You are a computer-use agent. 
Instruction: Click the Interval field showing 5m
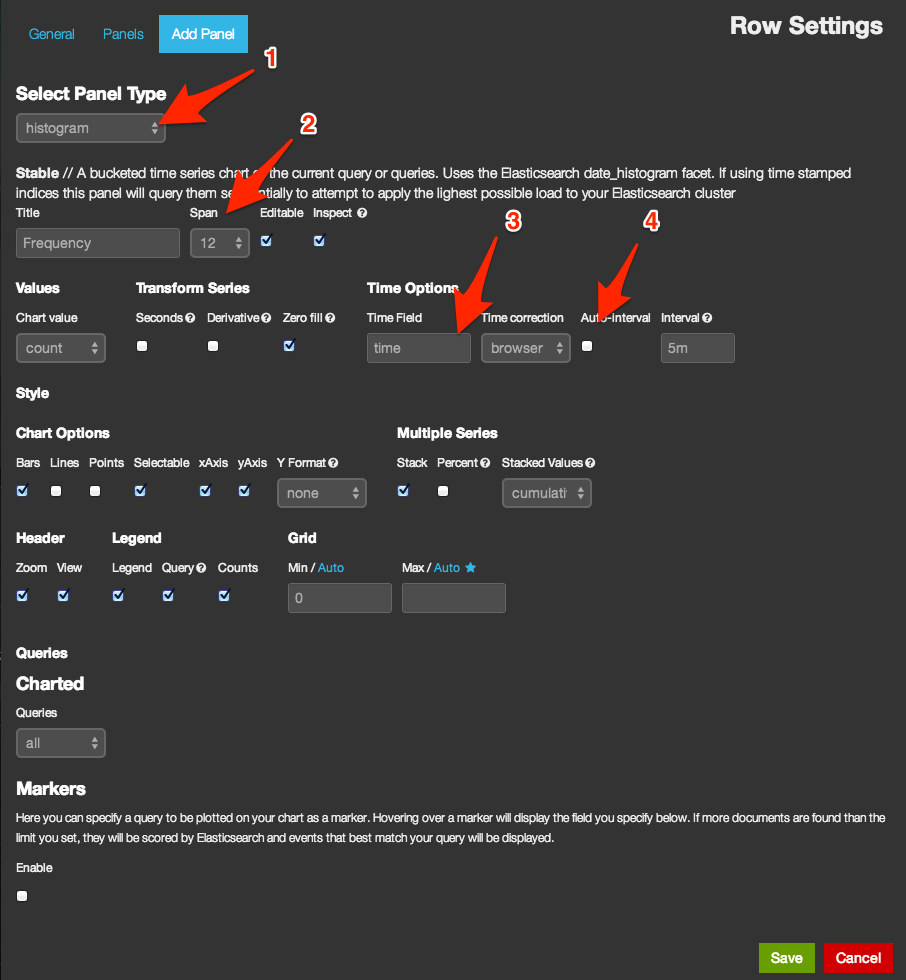tap(697, 348)
